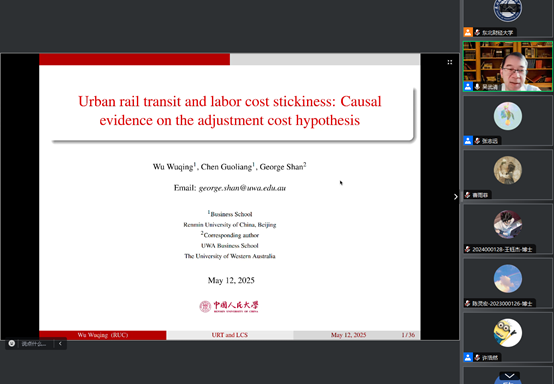The width and height of the screenshot is (554, 384).
Task: Collapse the chat bar with left chevron
Action: pyautogui.click(x=60, y=344)
